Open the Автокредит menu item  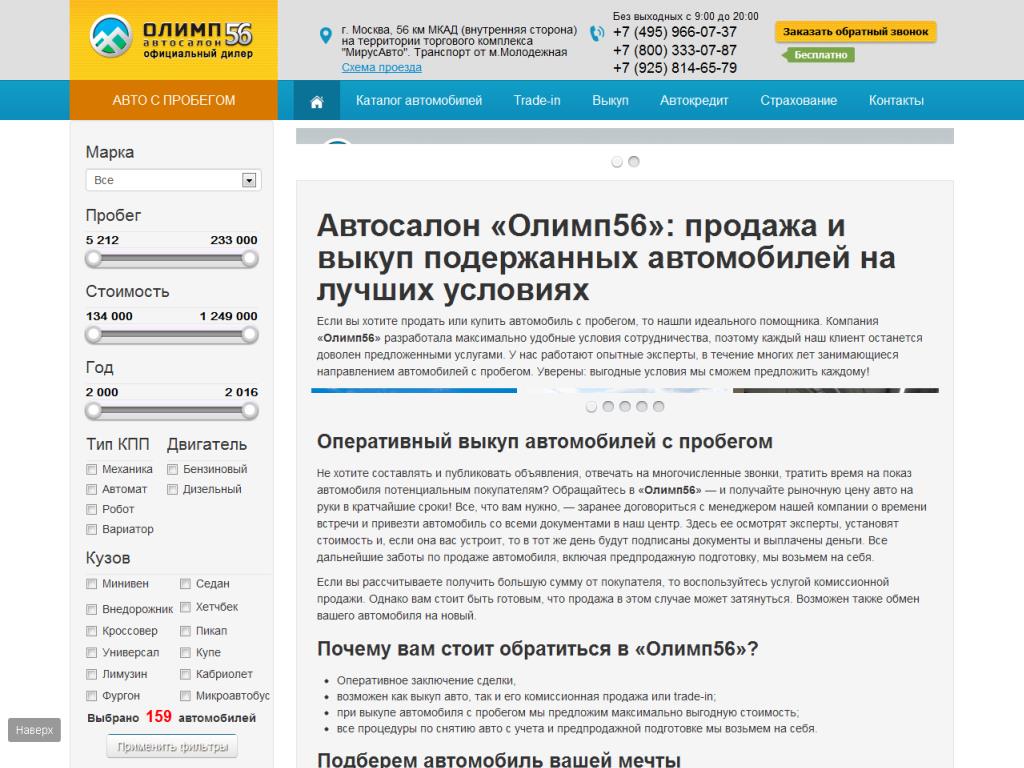(694, 101)
